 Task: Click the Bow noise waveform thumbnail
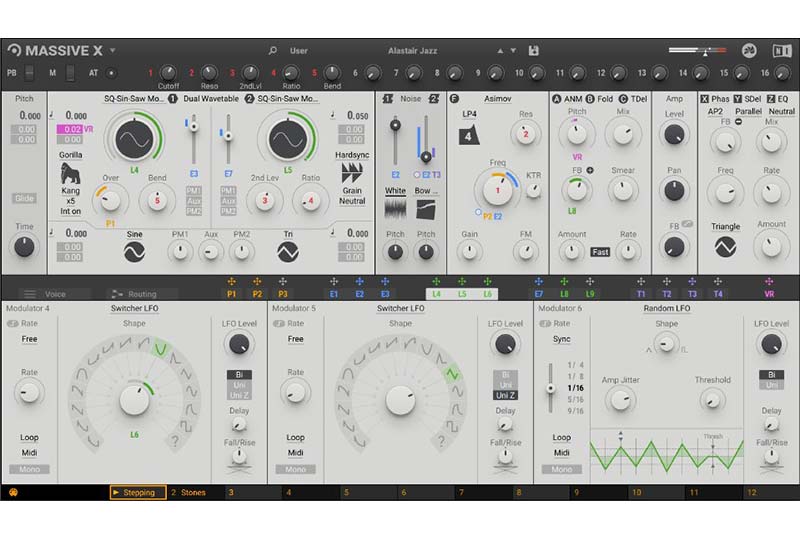click(x=426, y=209)
